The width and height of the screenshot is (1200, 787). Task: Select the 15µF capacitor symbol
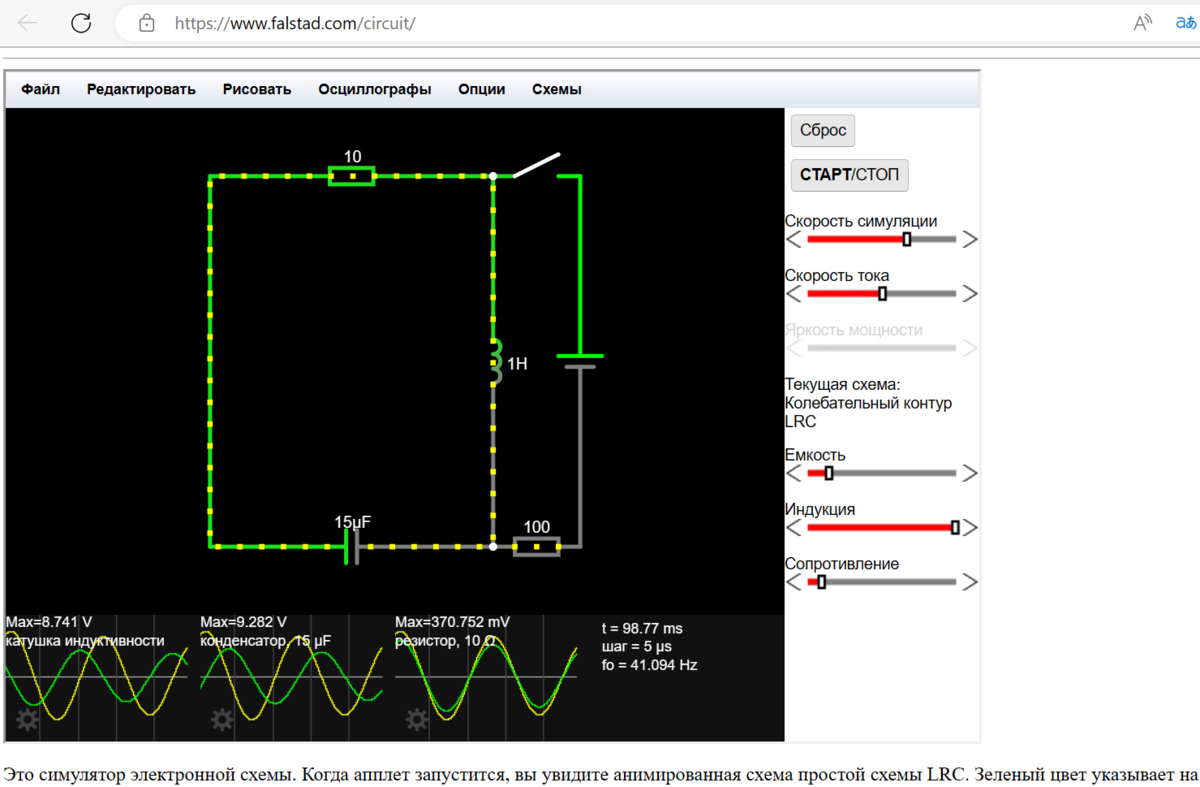tap(352, 546)
